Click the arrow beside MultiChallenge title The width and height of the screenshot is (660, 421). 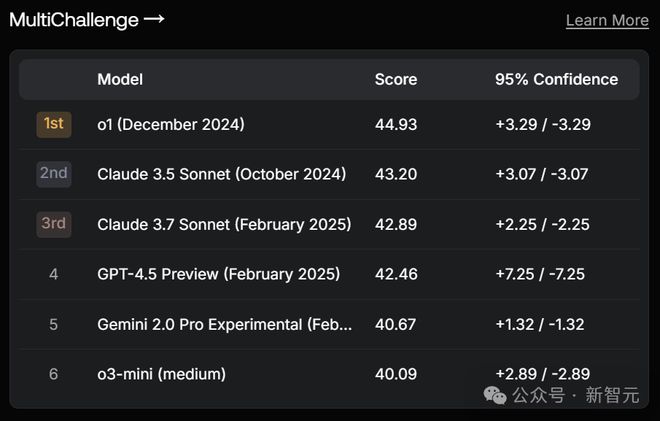point(153,20)
